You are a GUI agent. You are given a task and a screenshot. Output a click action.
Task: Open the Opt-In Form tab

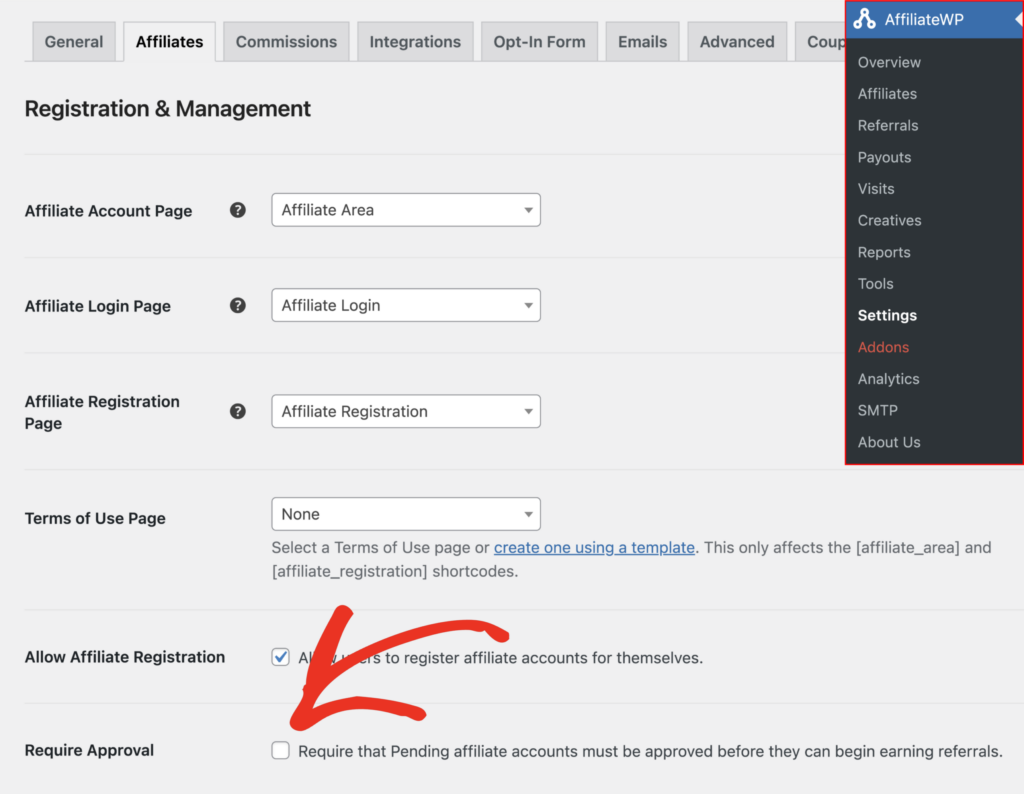click(x=539, y=42)
